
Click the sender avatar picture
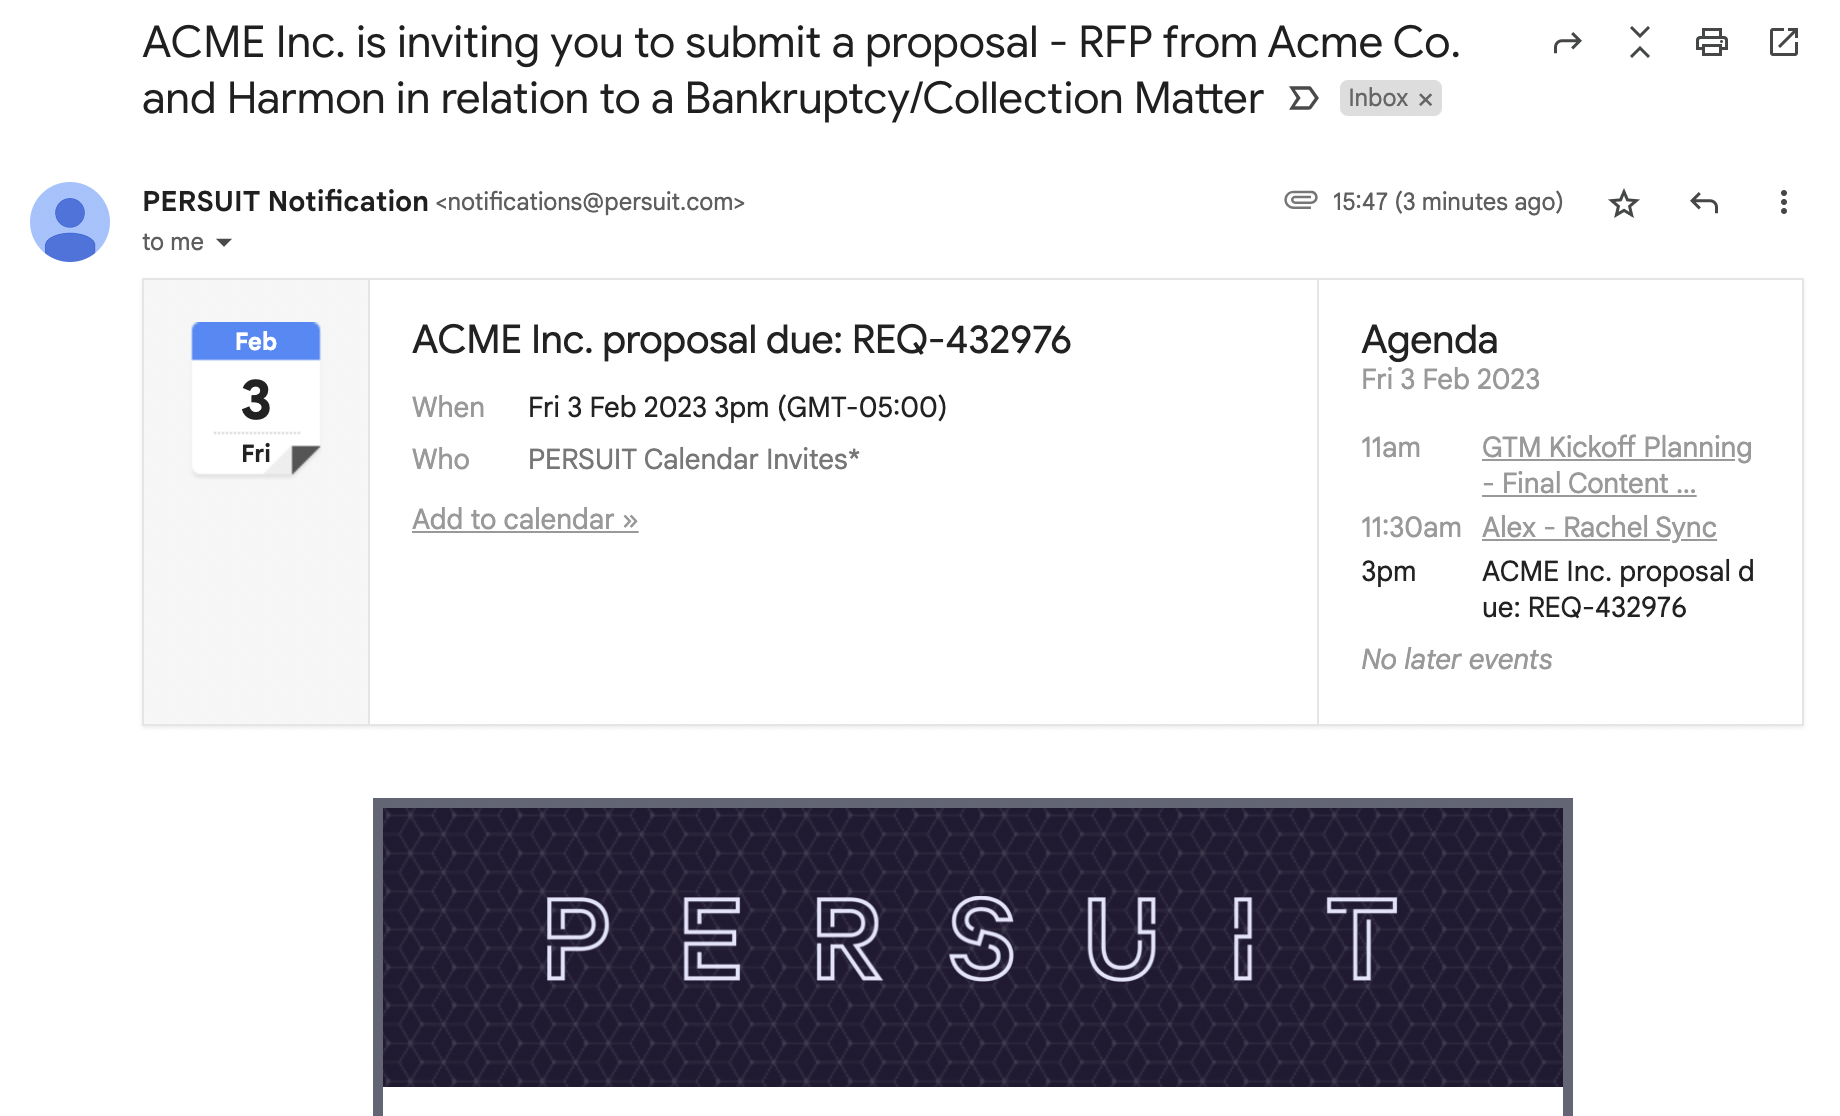pyautogui.click(x=70, y=222)
